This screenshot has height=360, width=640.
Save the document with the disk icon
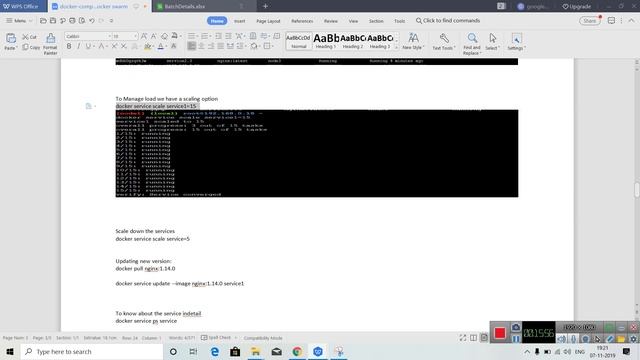pos(53,20)
